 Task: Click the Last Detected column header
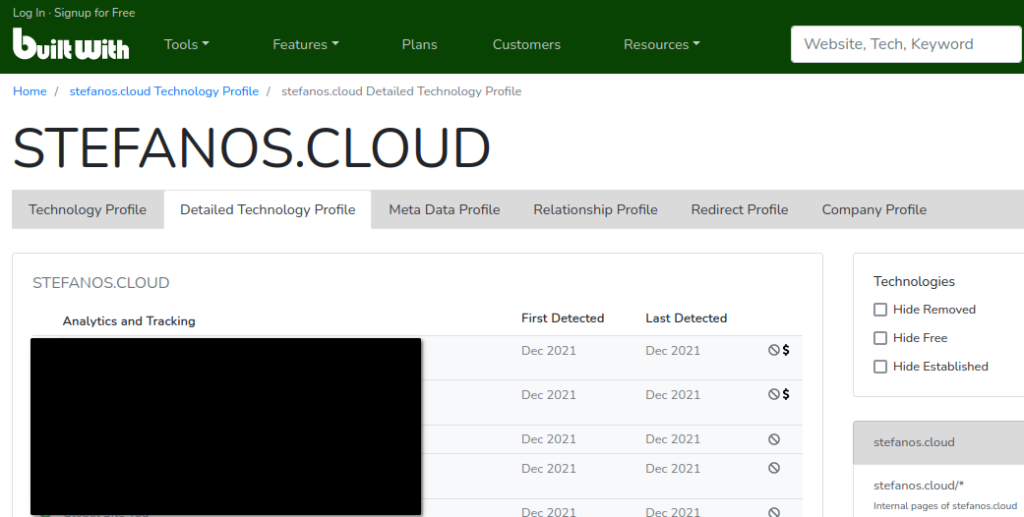coord(686,318)
